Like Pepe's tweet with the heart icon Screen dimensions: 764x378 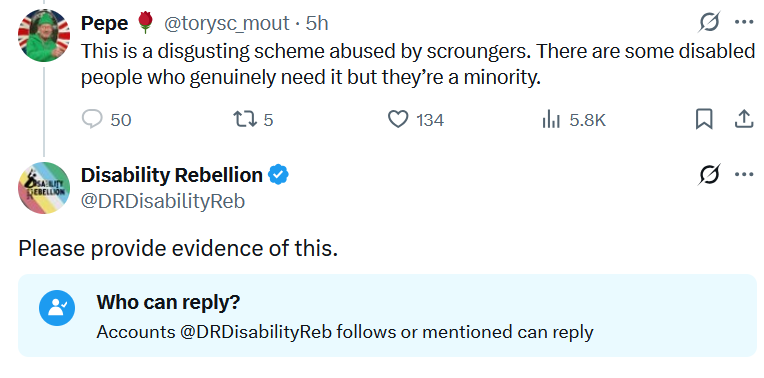point(416,119)
